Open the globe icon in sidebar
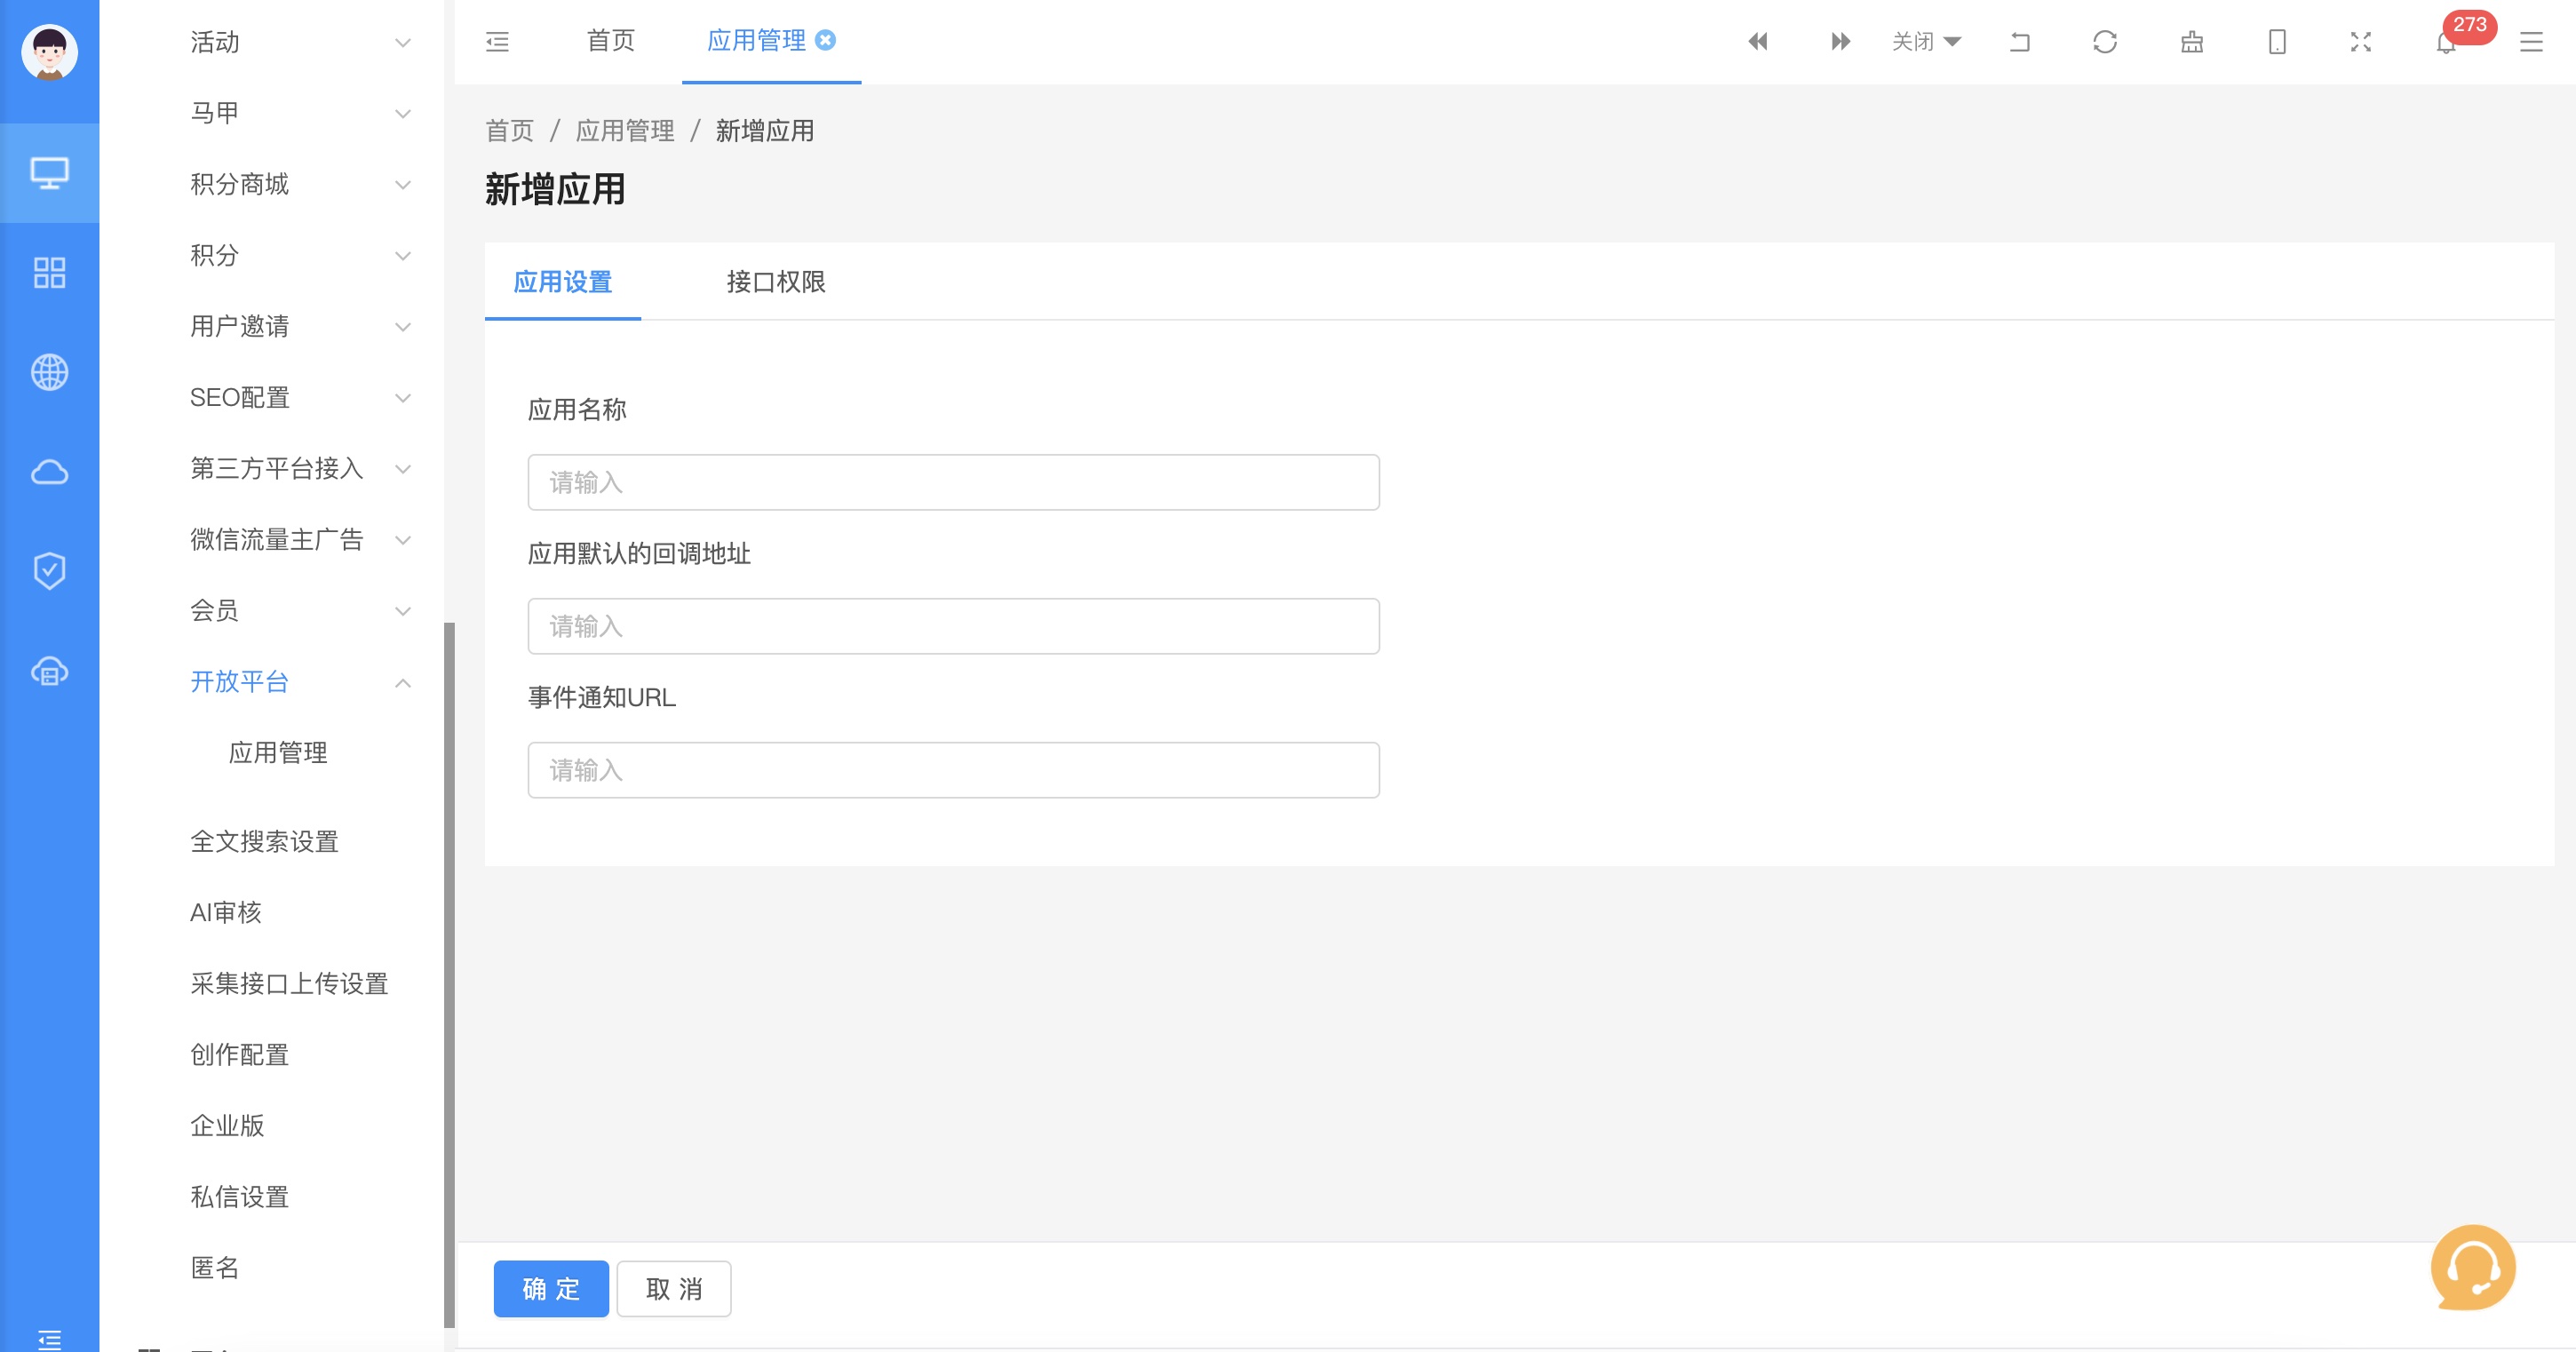This screenshot has width=2576, height=1352. (x=49, y=372)
